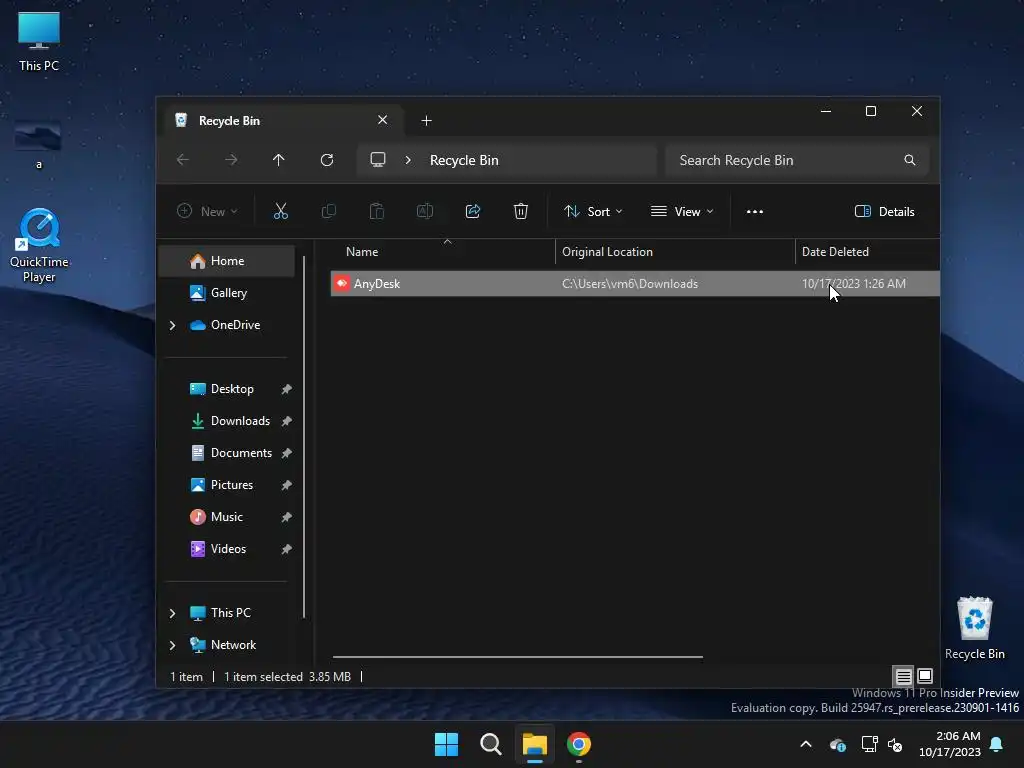1024x768 pixels.
Task: Click the Copy icon in toolbar
Action: pyautogui.click(x=328, y=211)
